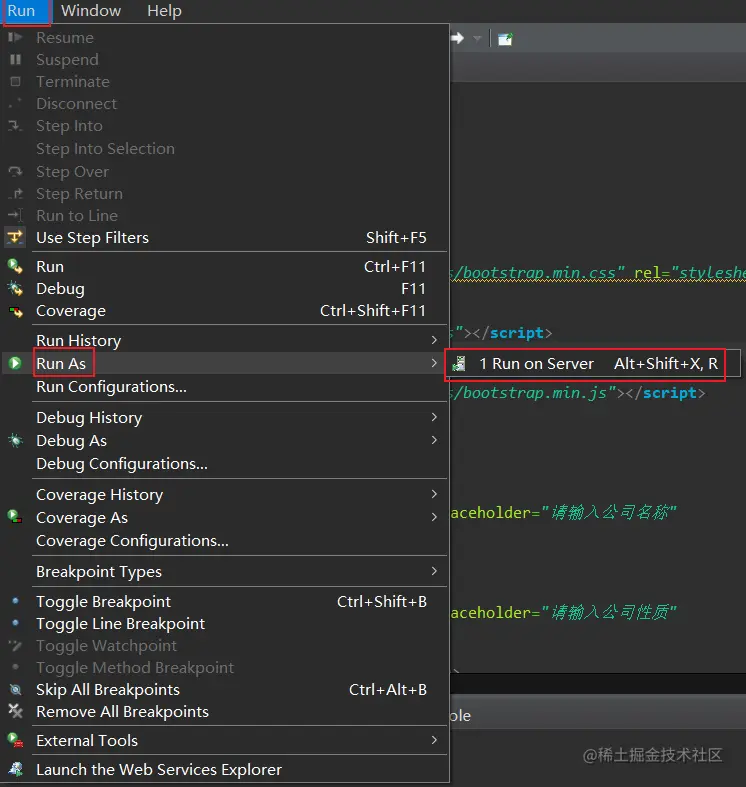Expand the Coverage As submenu arrow
This screenshot has width=746, height=787.
point(434,517)
